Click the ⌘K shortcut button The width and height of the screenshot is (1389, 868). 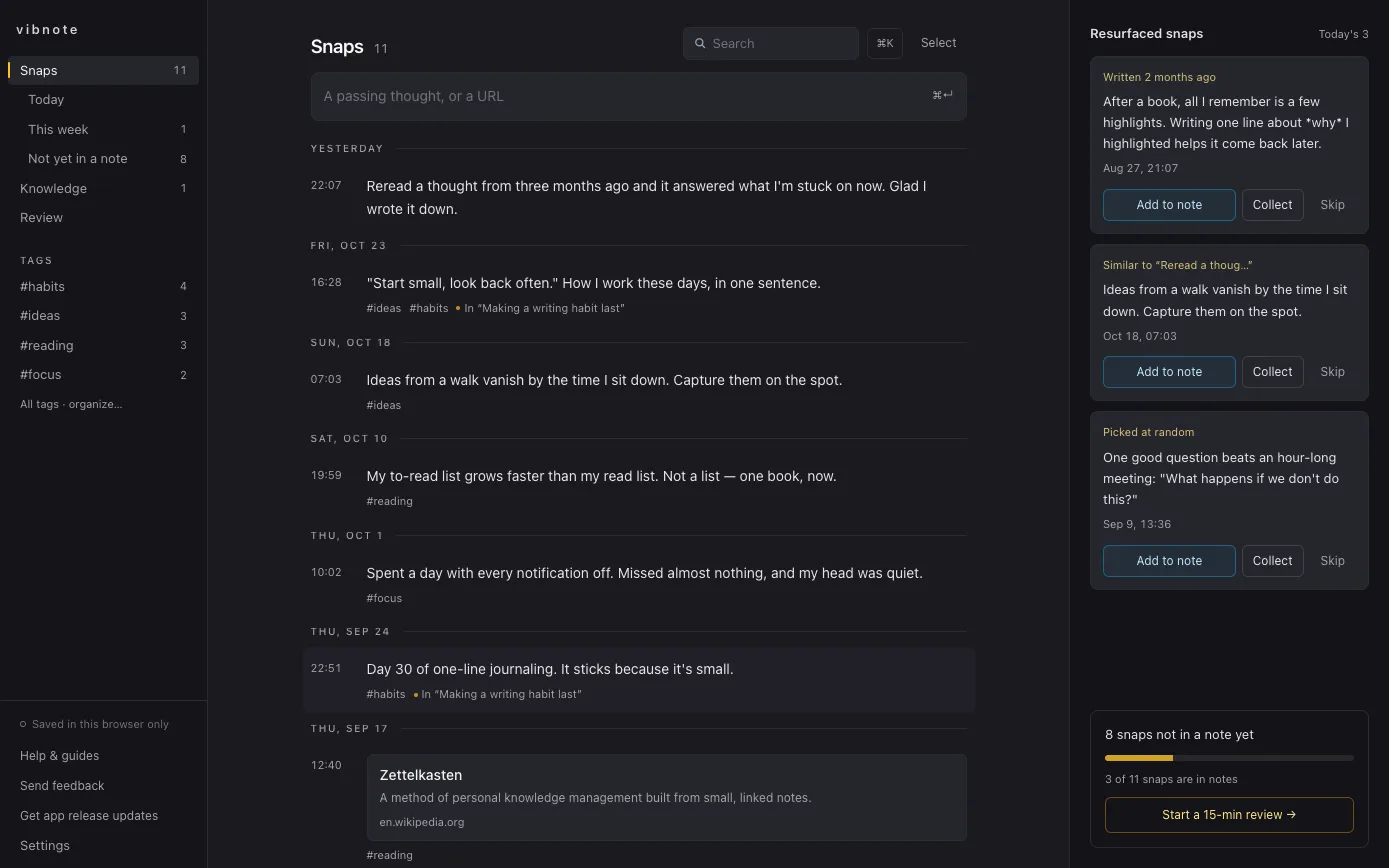point(885,44)
